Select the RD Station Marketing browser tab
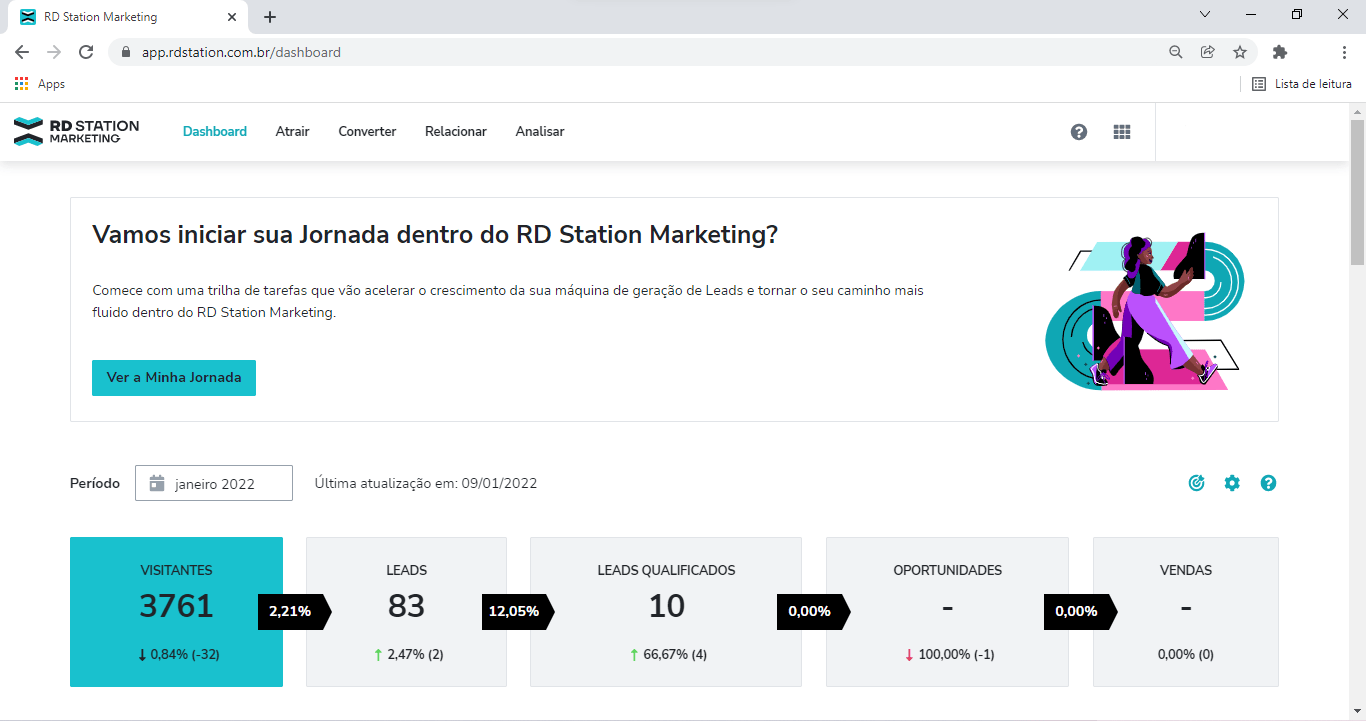 coord(120,16)
